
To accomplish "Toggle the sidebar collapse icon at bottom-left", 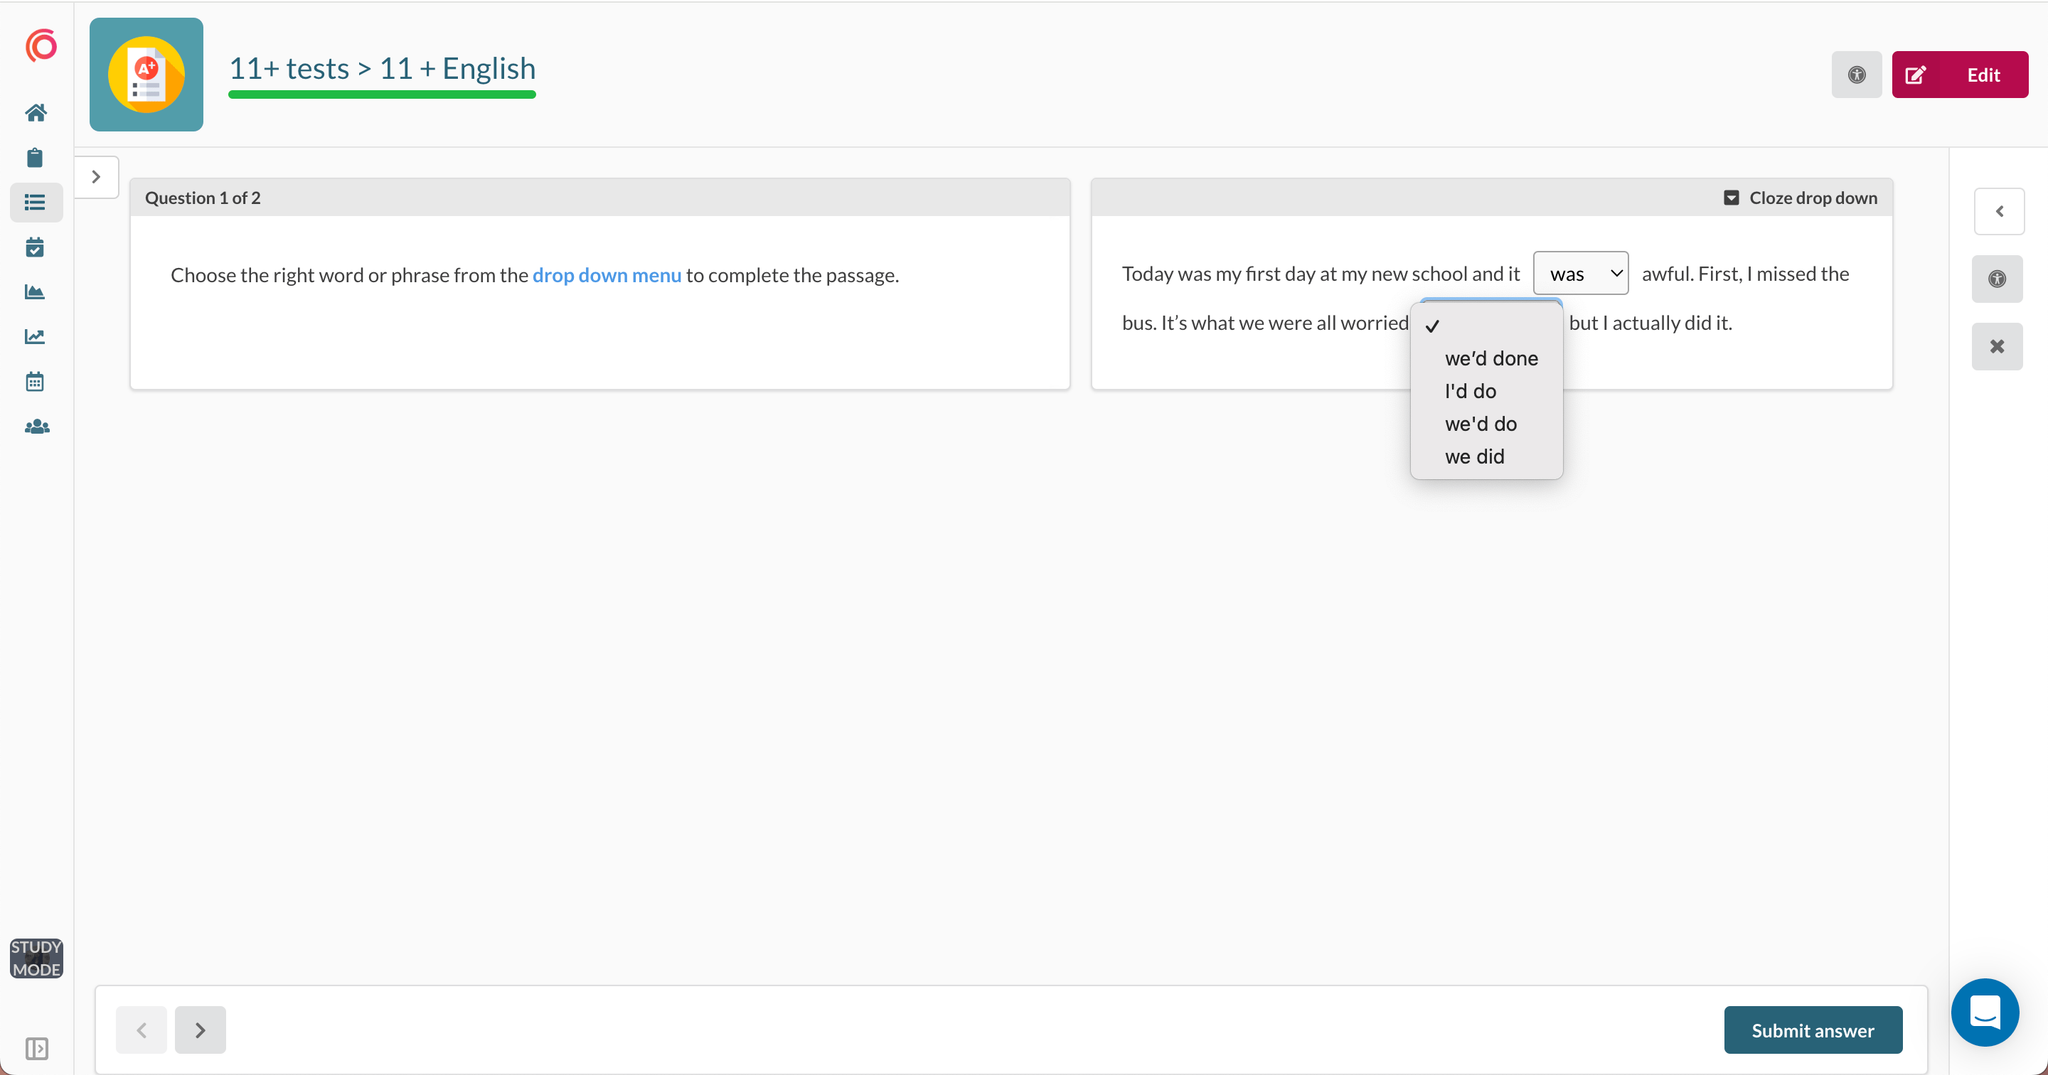I will [36, 1048].
